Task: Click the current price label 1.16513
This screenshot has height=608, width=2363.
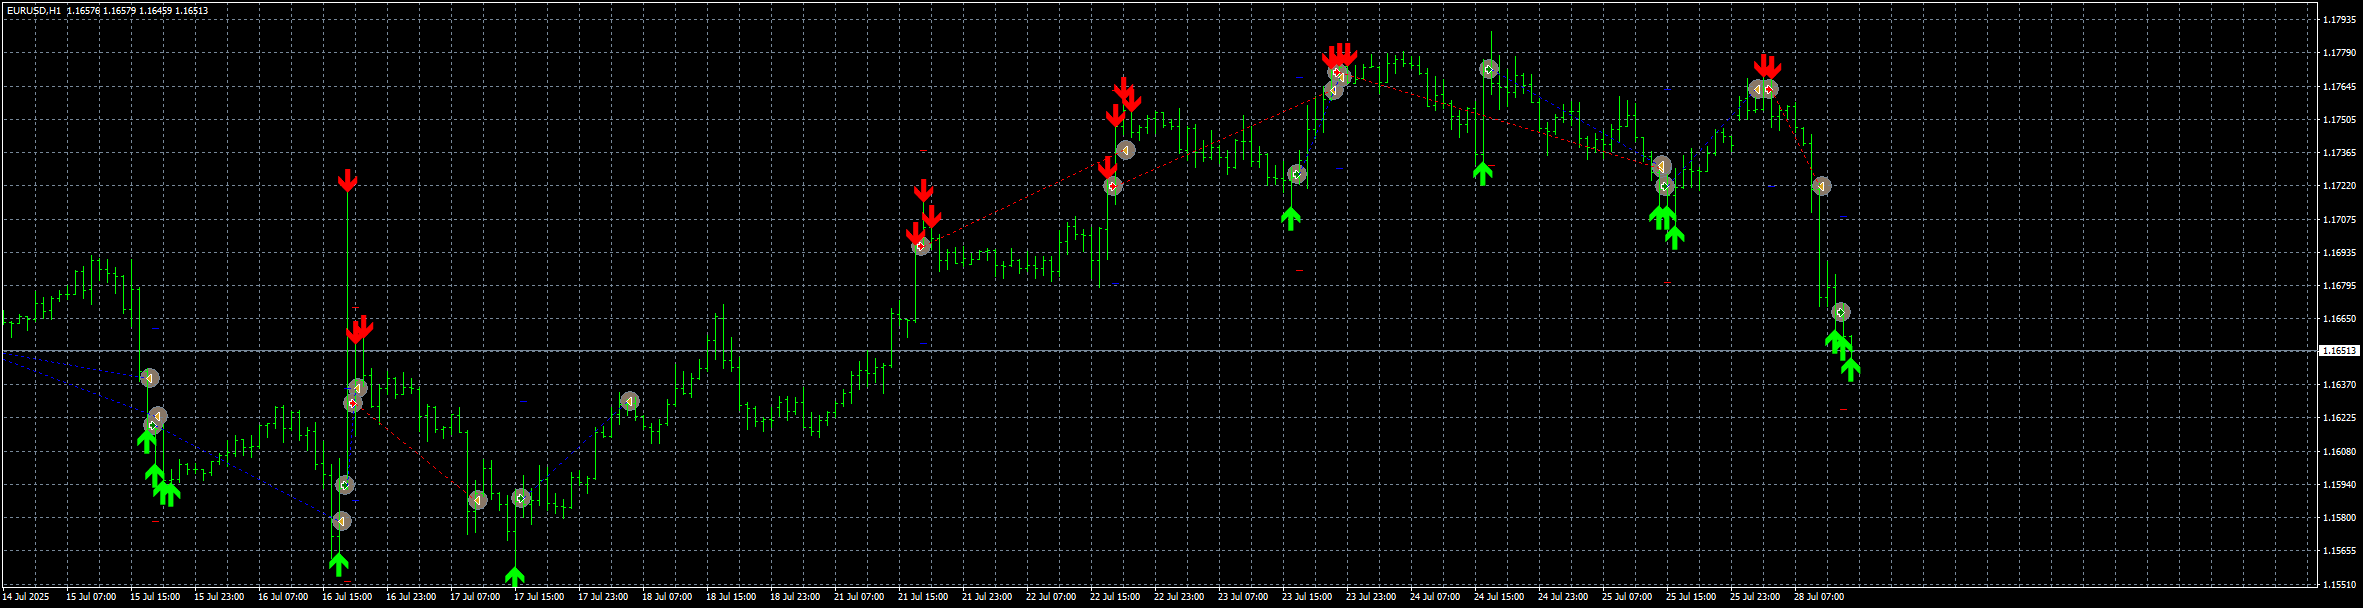Action: point(2340,351)
